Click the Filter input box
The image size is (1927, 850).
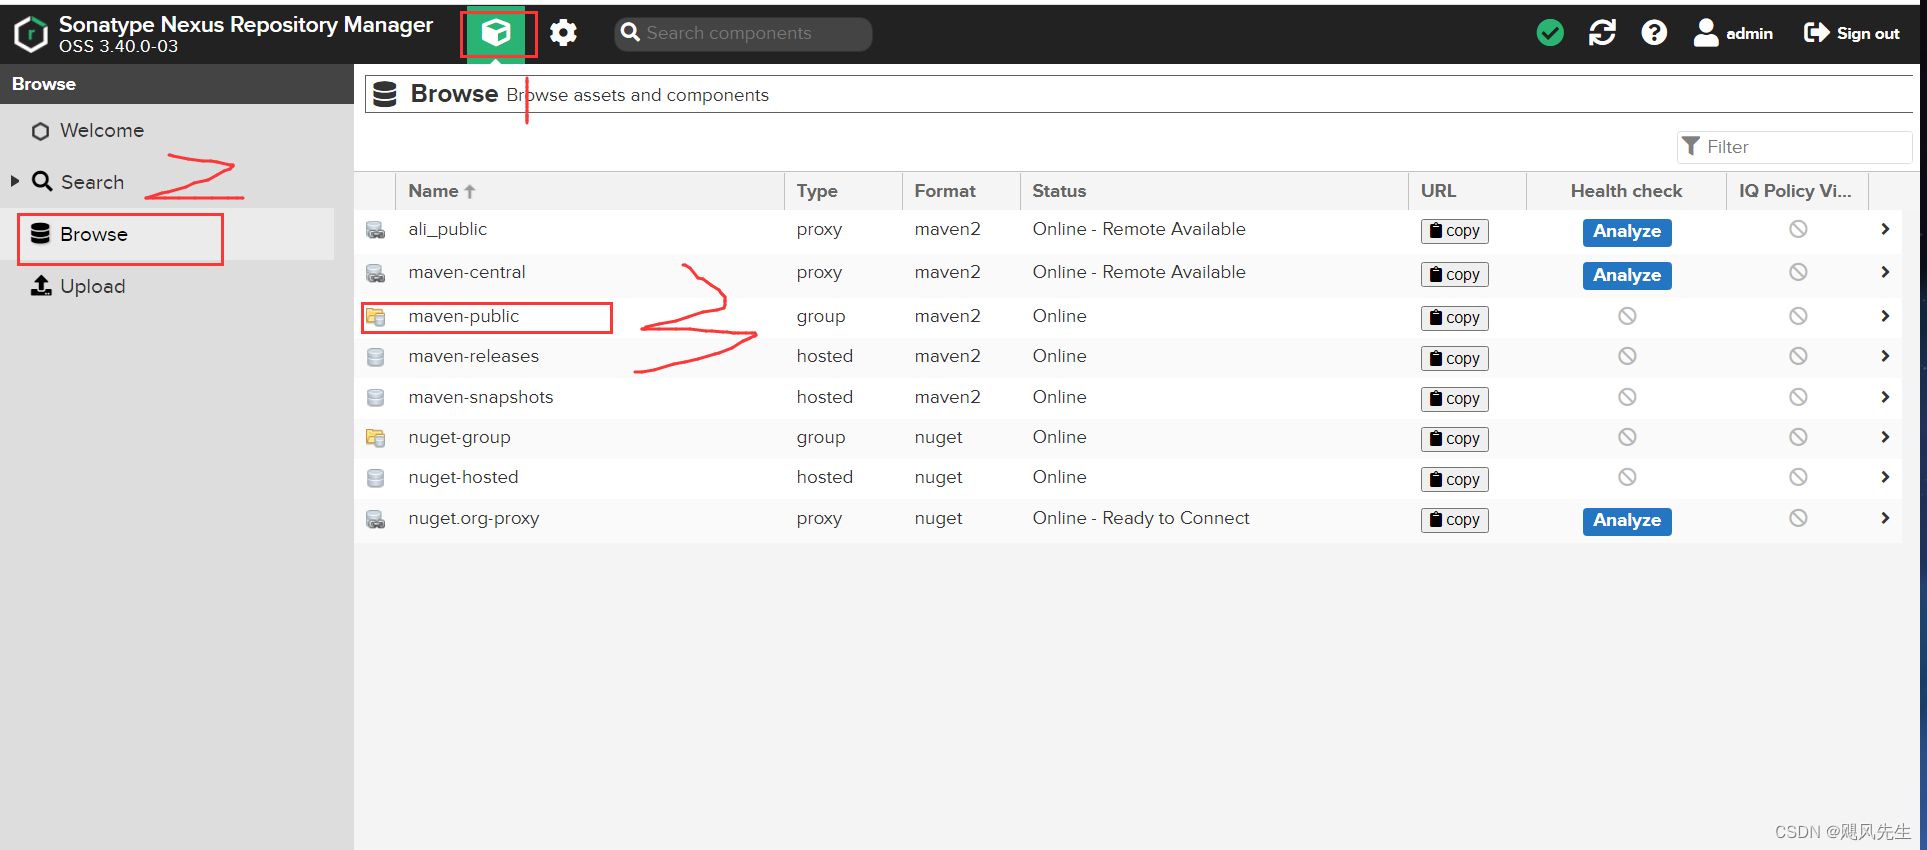coord(1794,147)
